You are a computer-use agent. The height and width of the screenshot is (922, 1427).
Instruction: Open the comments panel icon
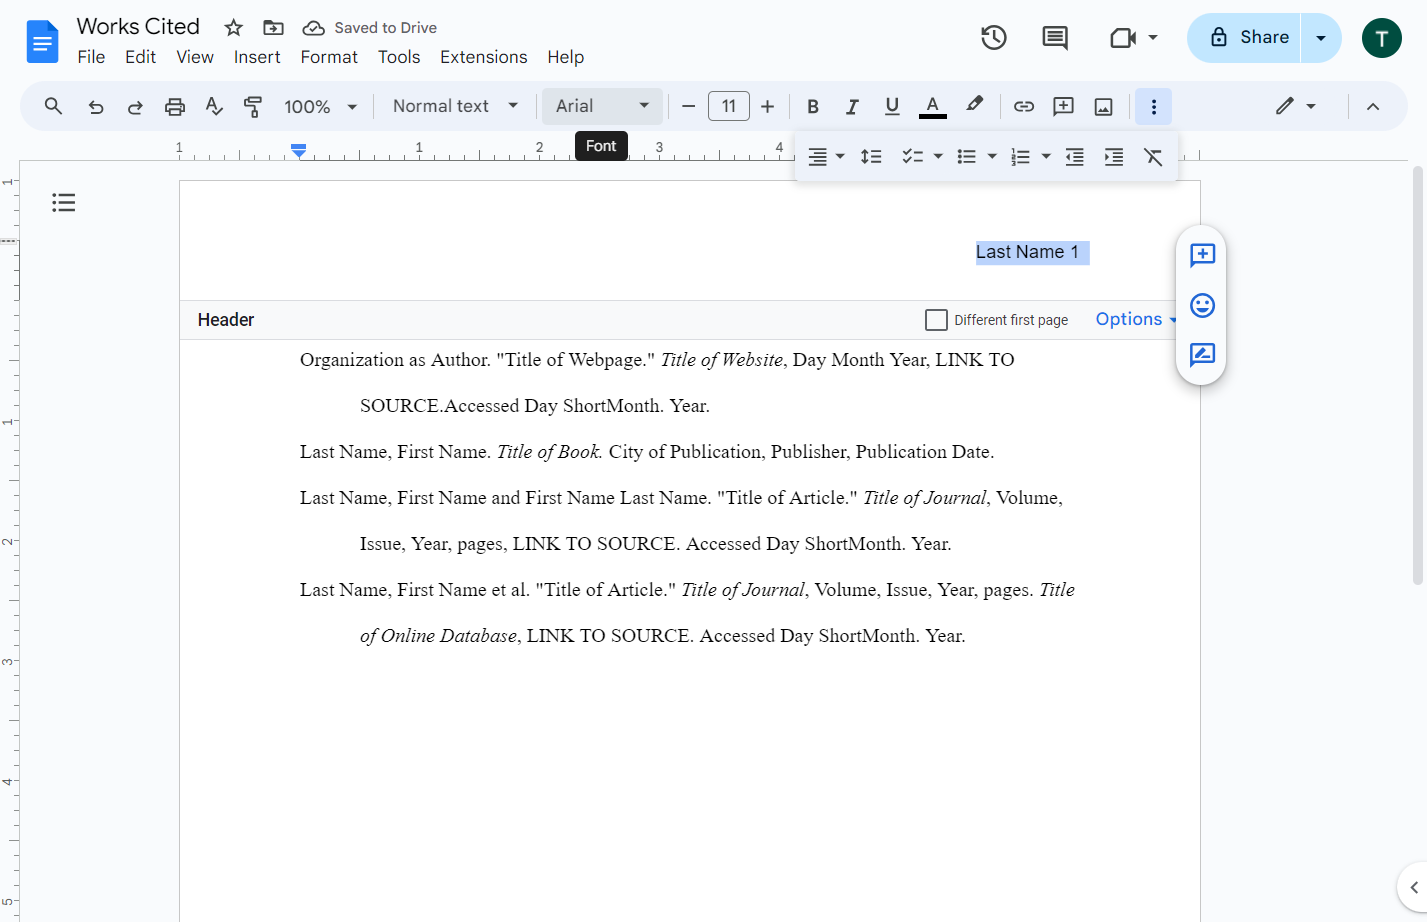pyautogui.click(x=1055, y=38)
